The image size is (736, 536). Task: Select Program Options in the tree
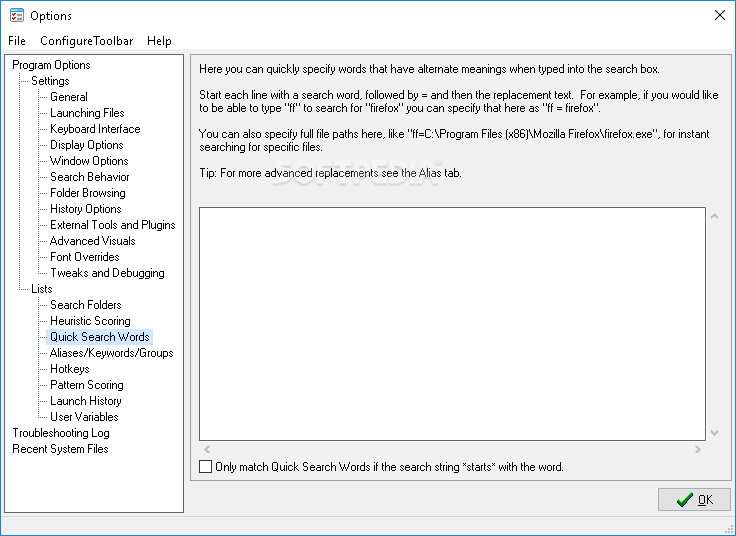coord(51,65)
